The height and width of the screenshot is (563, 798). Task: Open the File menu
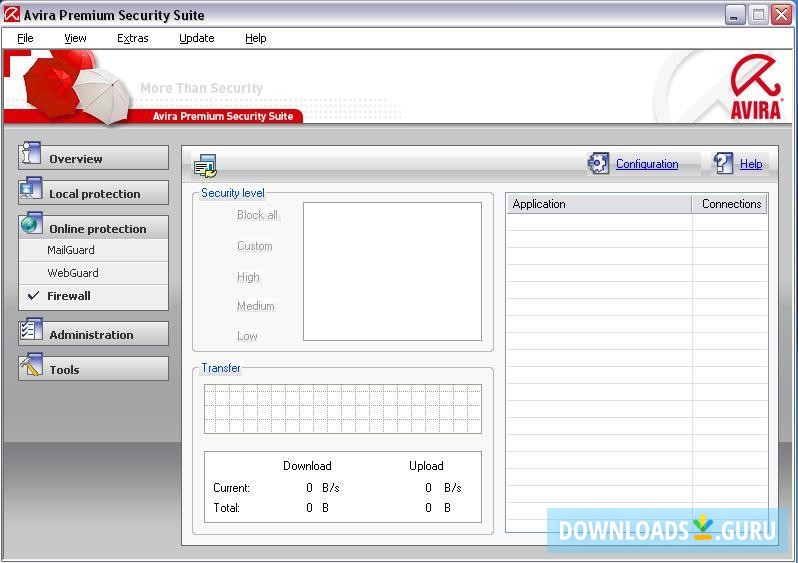pyautogui.click(x=25, y=38)
